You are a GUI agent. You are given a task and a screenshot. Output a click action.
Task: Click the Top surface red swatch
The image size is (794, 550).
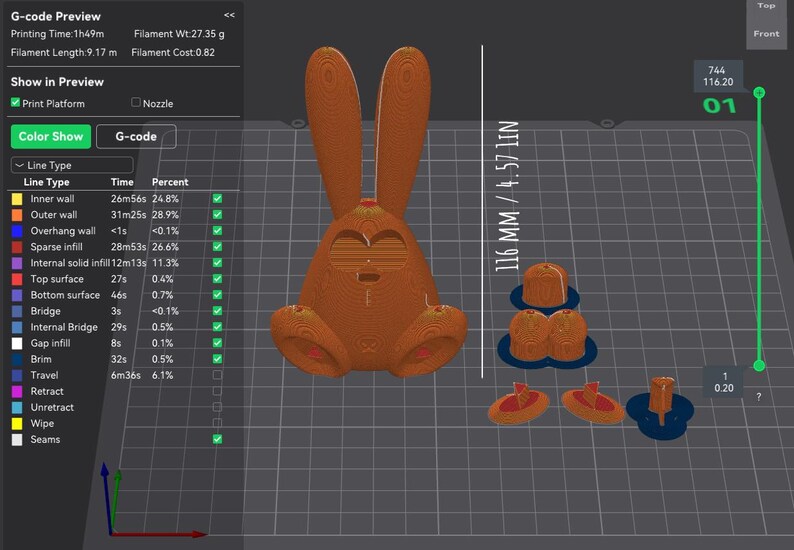tap(17, 279)
